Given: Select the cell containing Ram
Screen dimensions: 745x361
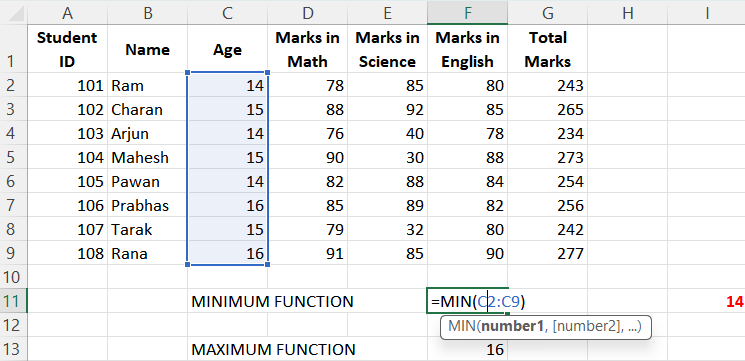Looking at the screenshot, I should tap(148, 86).
